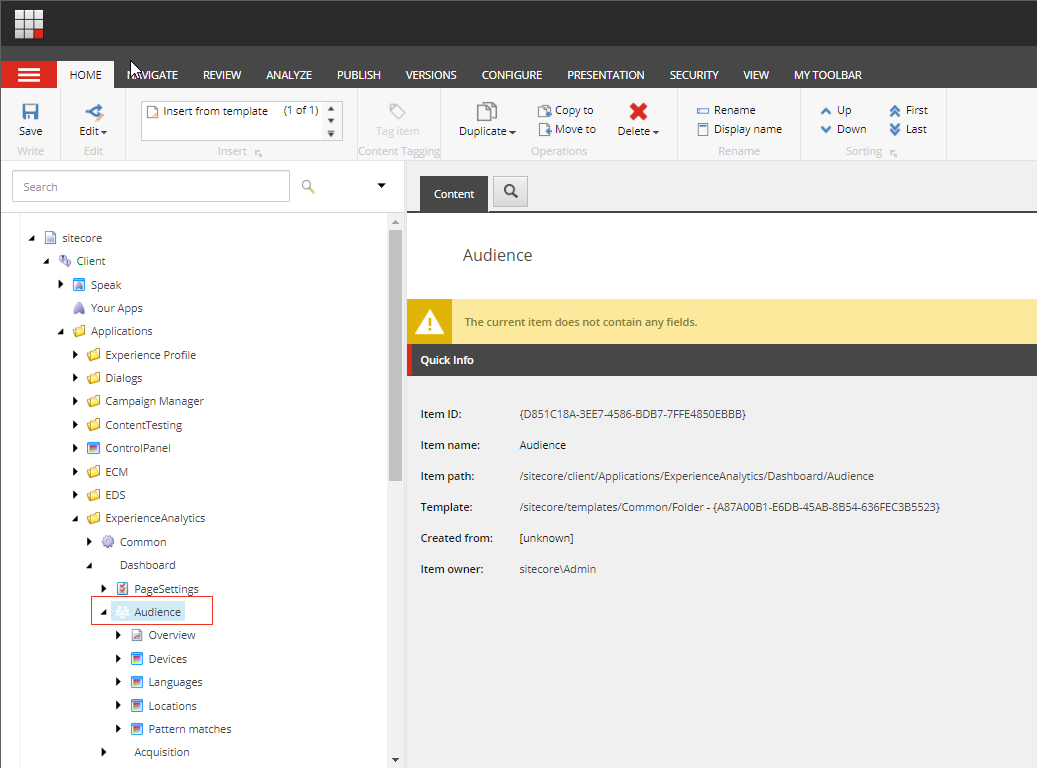Viewport: 1037px width, 768px height.
Task: Select the Locations tree item
Action: click(x=172, y=706)
